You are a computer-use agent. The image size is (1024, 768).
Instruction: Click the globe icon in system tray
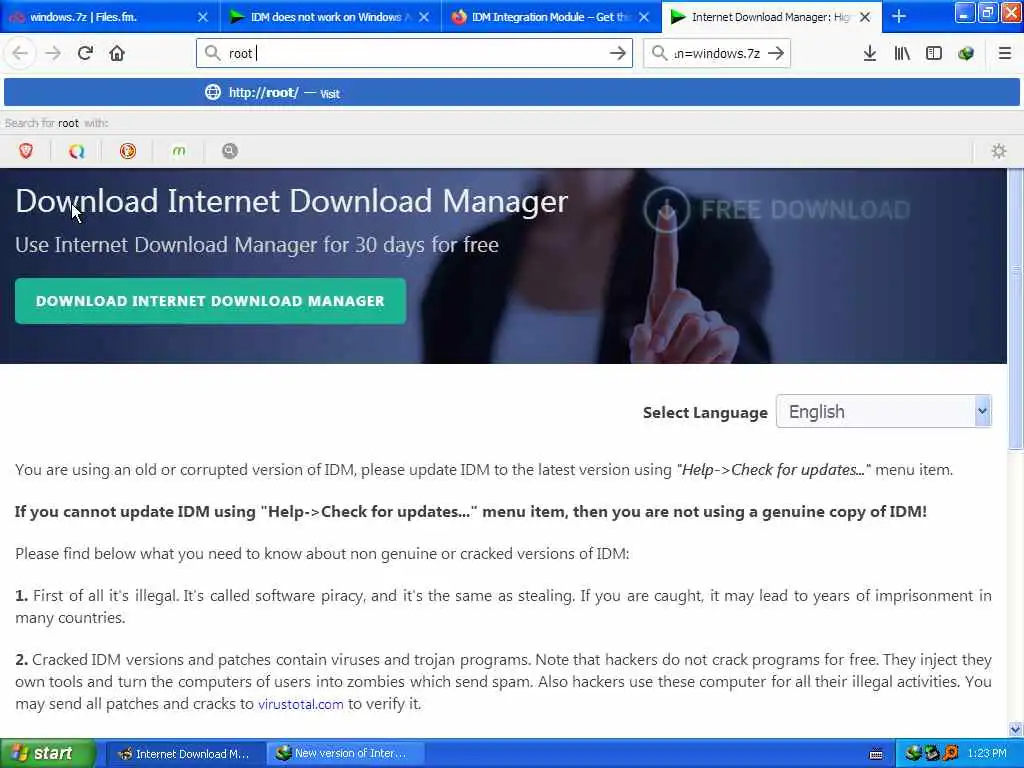[913, 753]
